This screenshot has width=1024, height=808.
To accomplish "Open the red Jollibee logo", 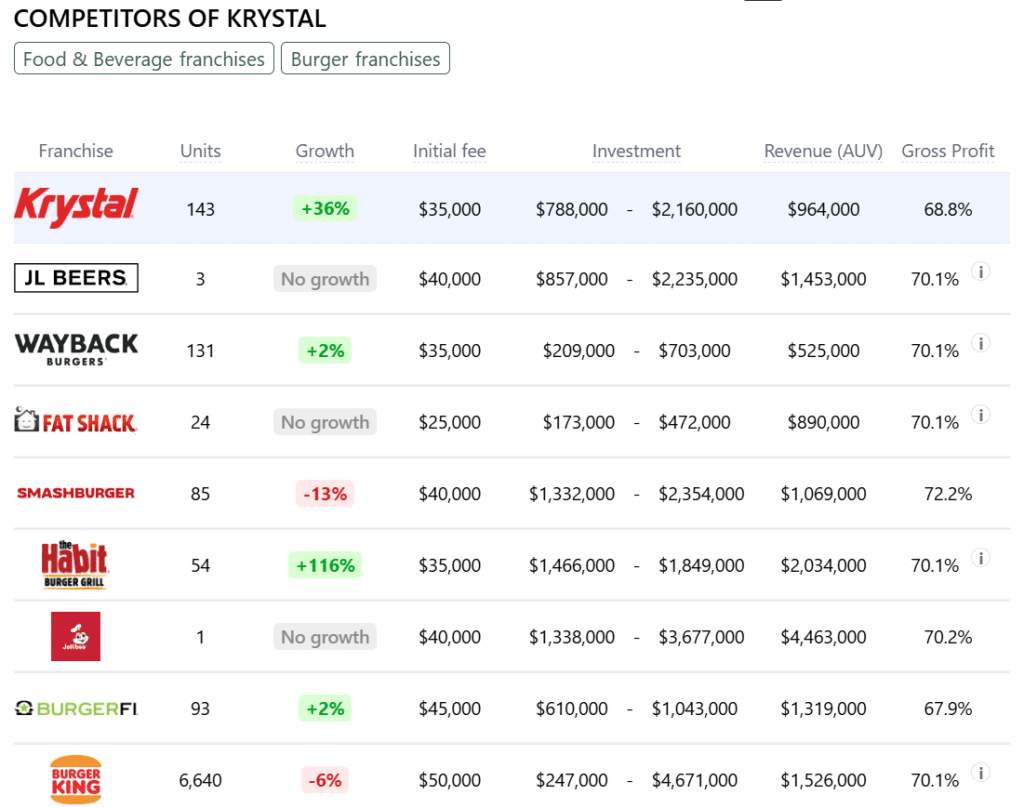I will point(76,636).
